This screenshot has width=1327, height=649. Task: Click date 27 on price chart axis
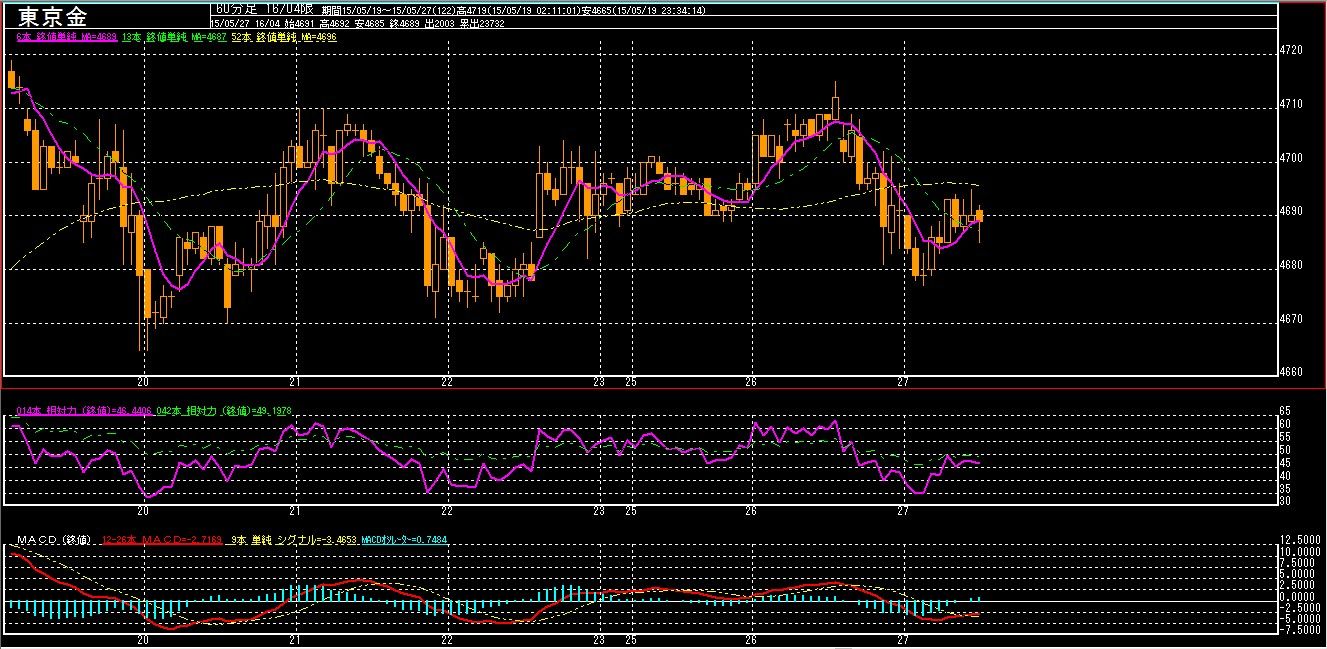click(x=903, y=382)
